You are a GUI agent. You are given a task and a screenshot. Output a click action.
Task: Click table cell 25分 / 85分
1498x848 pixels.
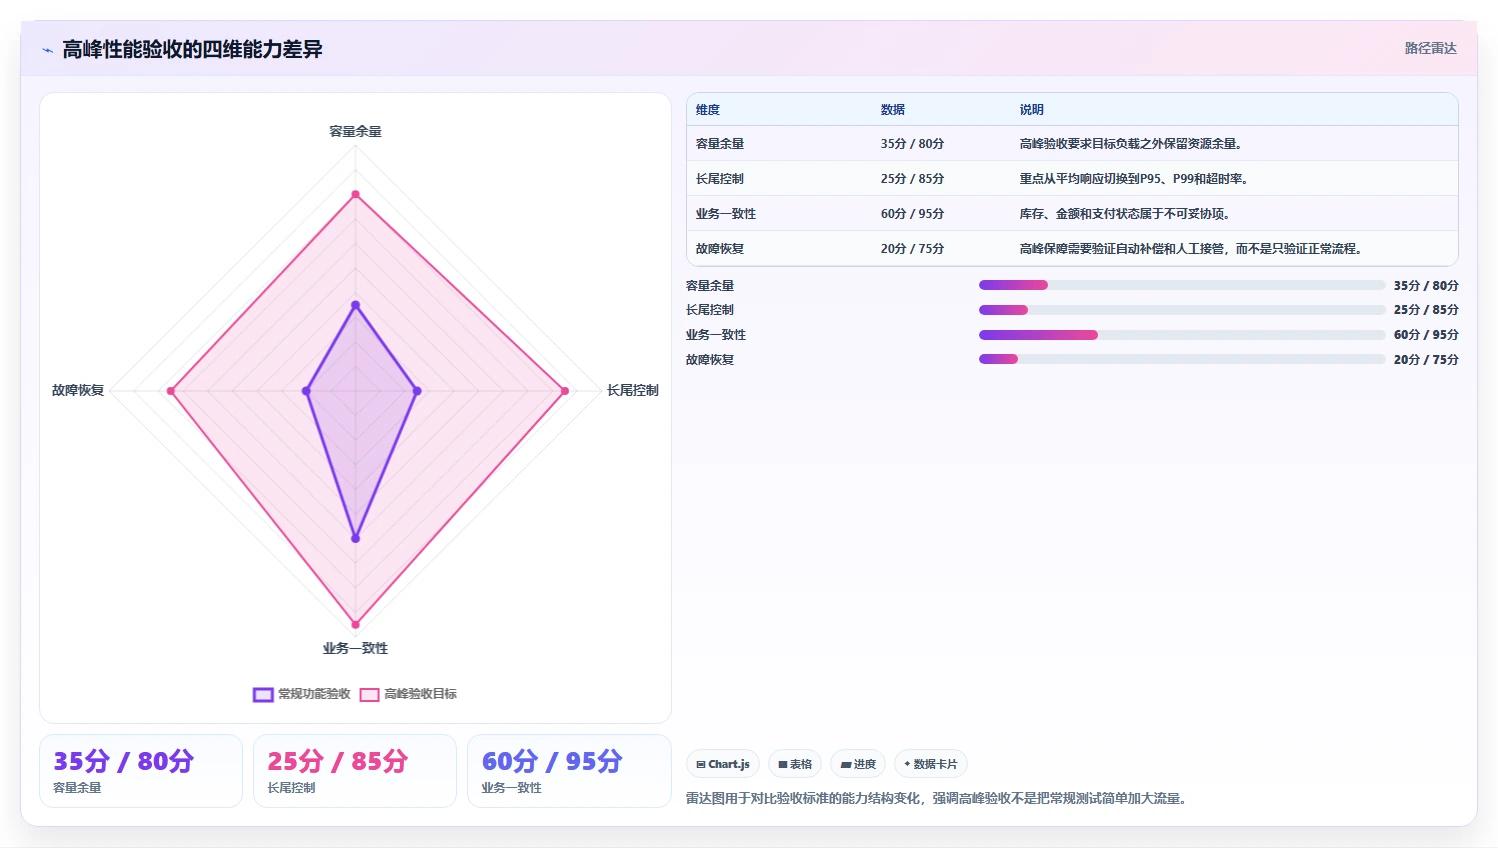(912, 179)
